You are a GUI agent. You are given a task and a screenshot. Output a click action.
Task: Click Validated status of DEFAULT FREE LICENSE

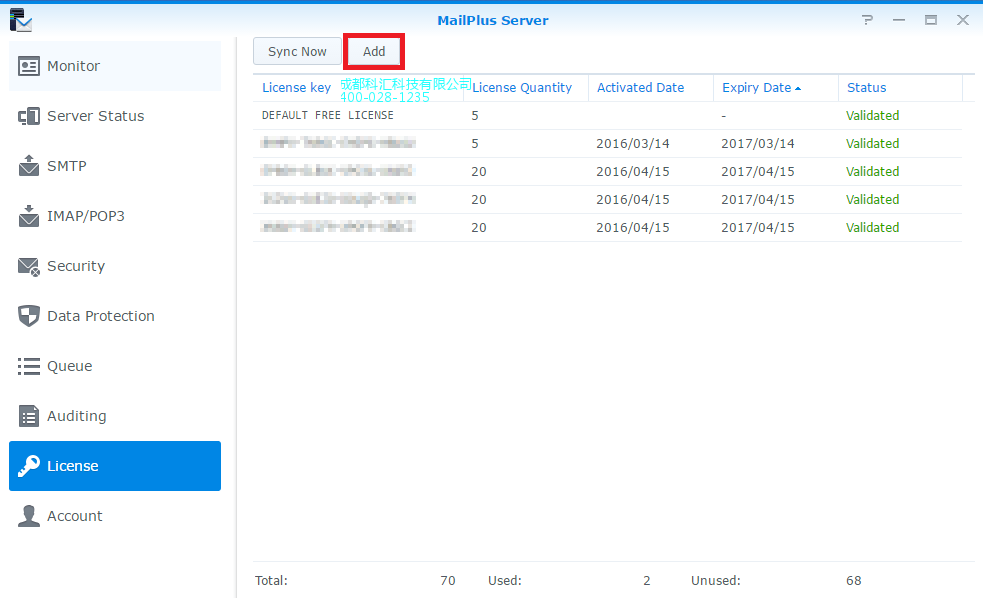(872, 115)
